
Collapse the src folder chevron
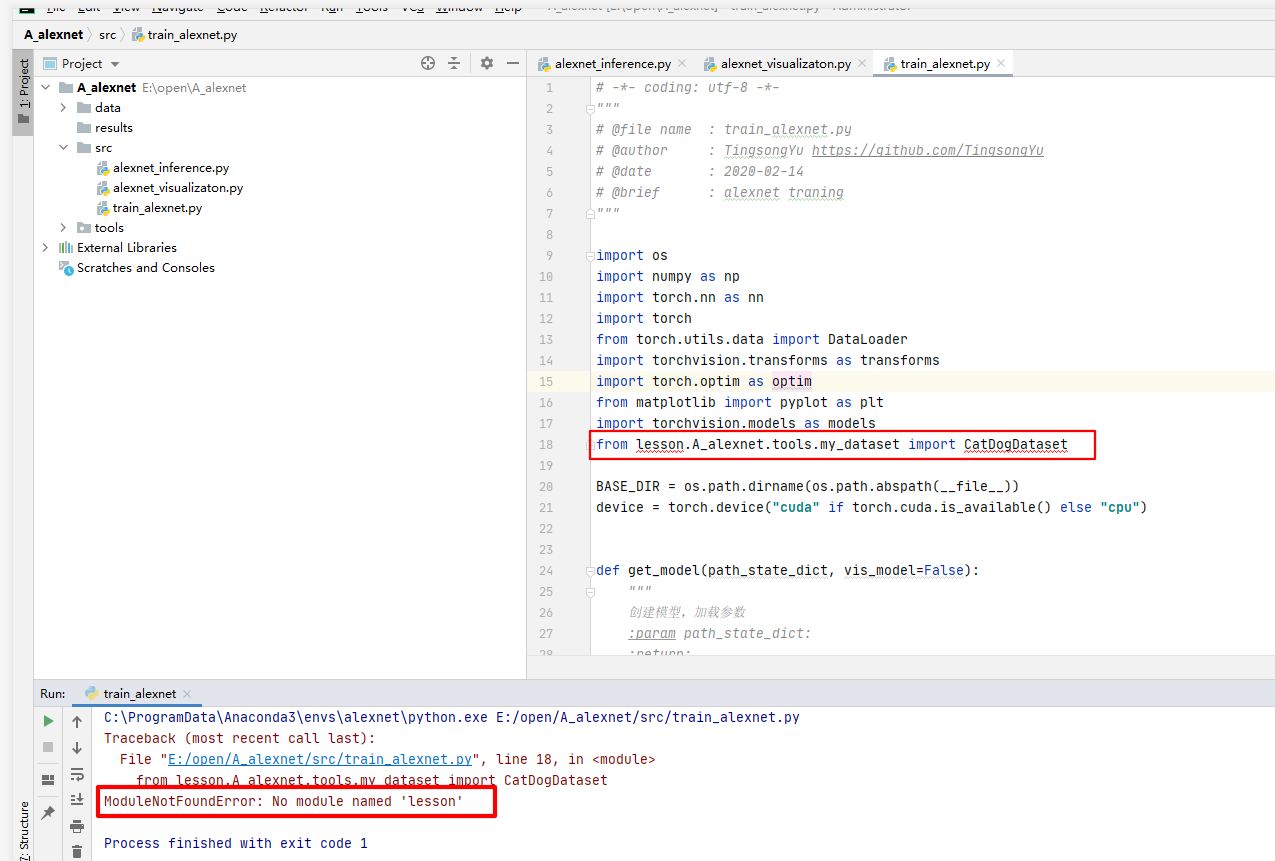coord(64,148)
